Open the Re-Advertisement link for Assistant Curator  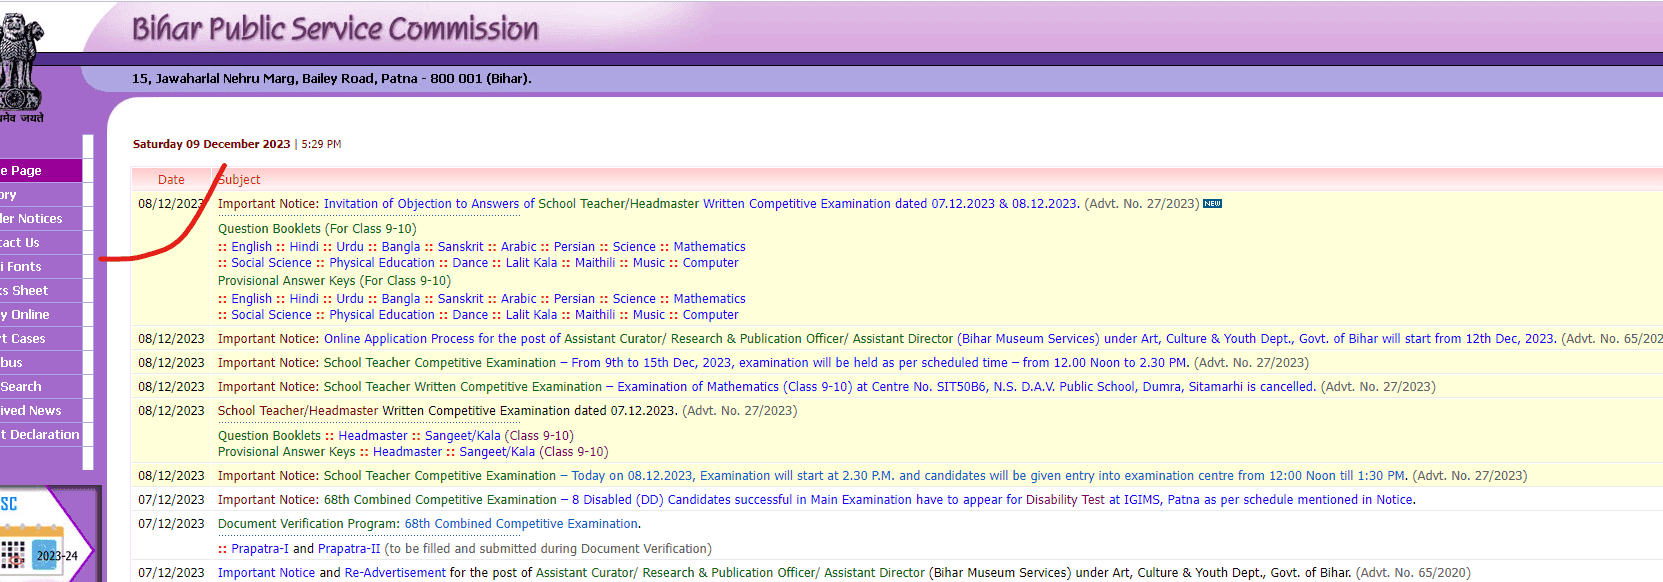point(395,573)
